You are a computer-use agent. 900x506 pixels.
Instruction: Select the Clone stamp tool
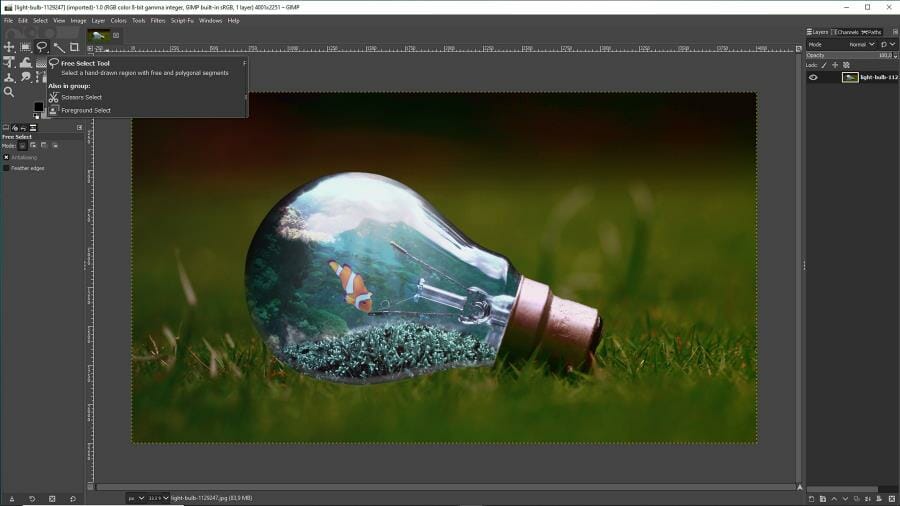pyautogui.click(x=9, y=77)
